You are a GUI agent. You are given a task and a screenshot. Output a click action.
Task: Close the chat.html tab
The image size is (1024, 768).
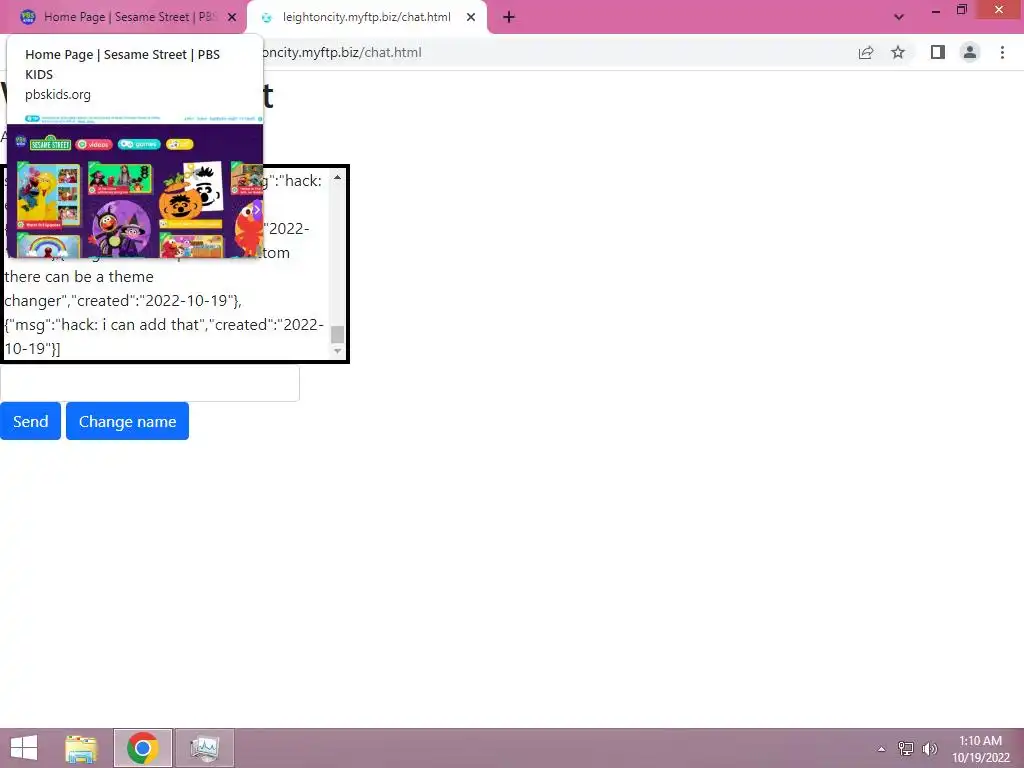tap(471, 17)
